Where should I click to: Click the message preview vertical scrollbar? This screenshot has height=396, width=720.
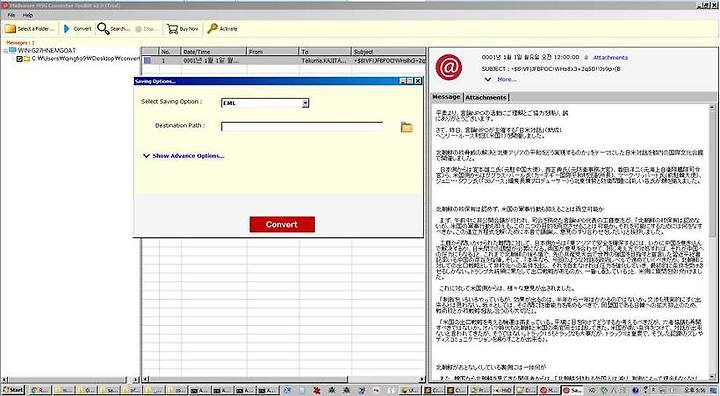point(712,243)
